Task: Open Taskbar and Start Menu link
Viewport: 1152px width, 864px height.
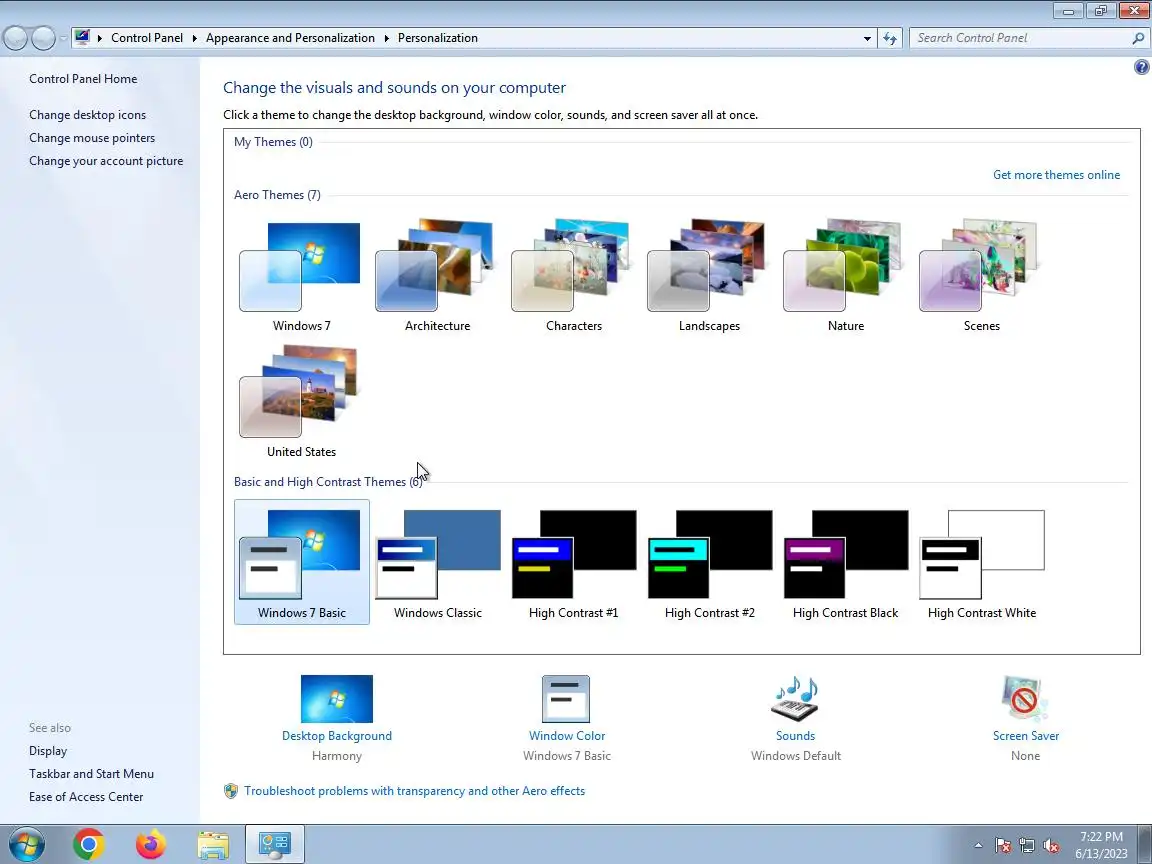Action: (91, 774)
